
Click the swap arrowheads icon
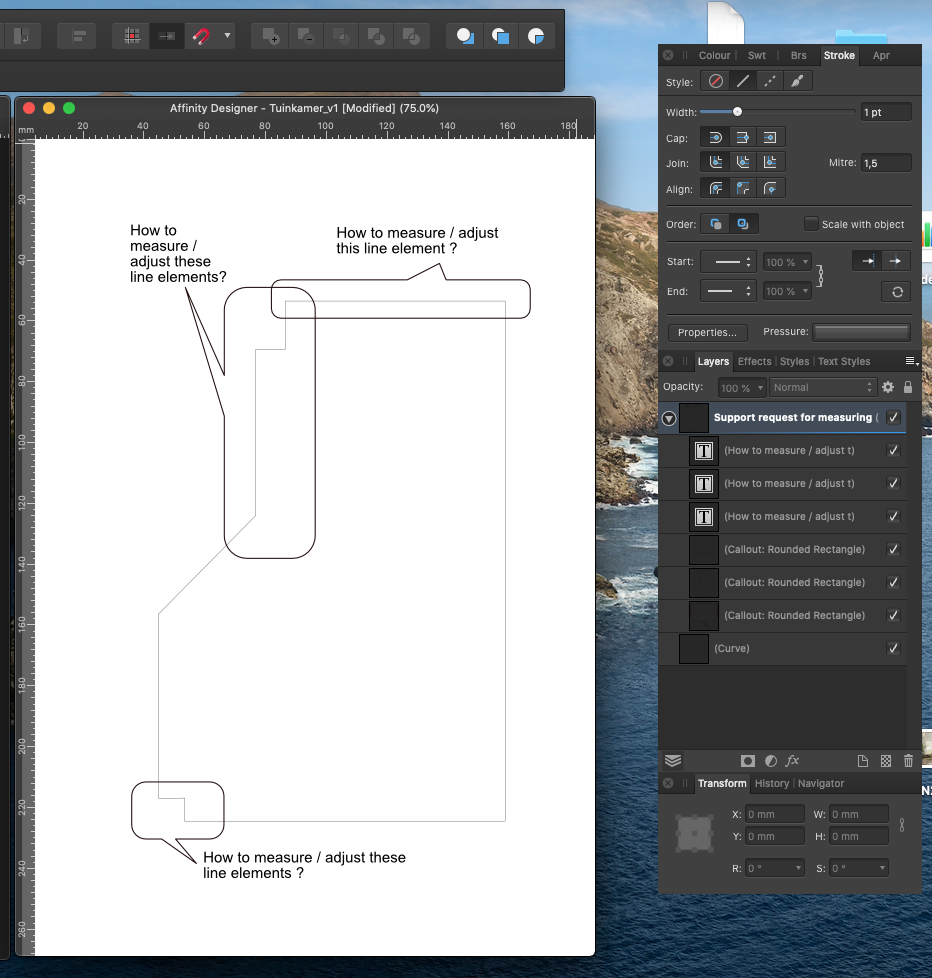click(x=897, y=292)
